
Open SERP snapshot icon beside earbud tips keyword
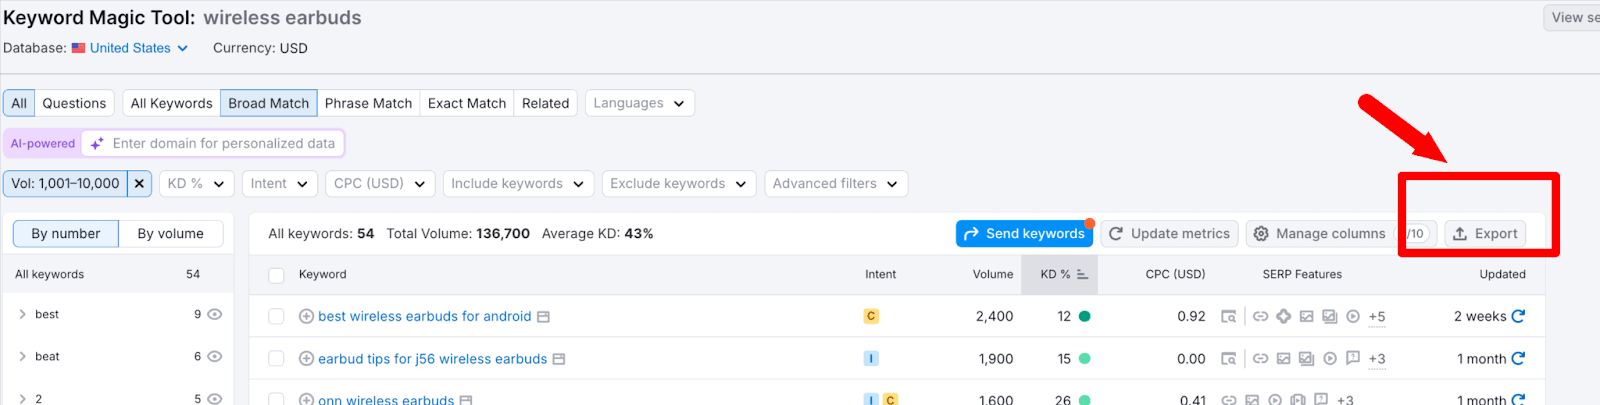tap(559, 359)
